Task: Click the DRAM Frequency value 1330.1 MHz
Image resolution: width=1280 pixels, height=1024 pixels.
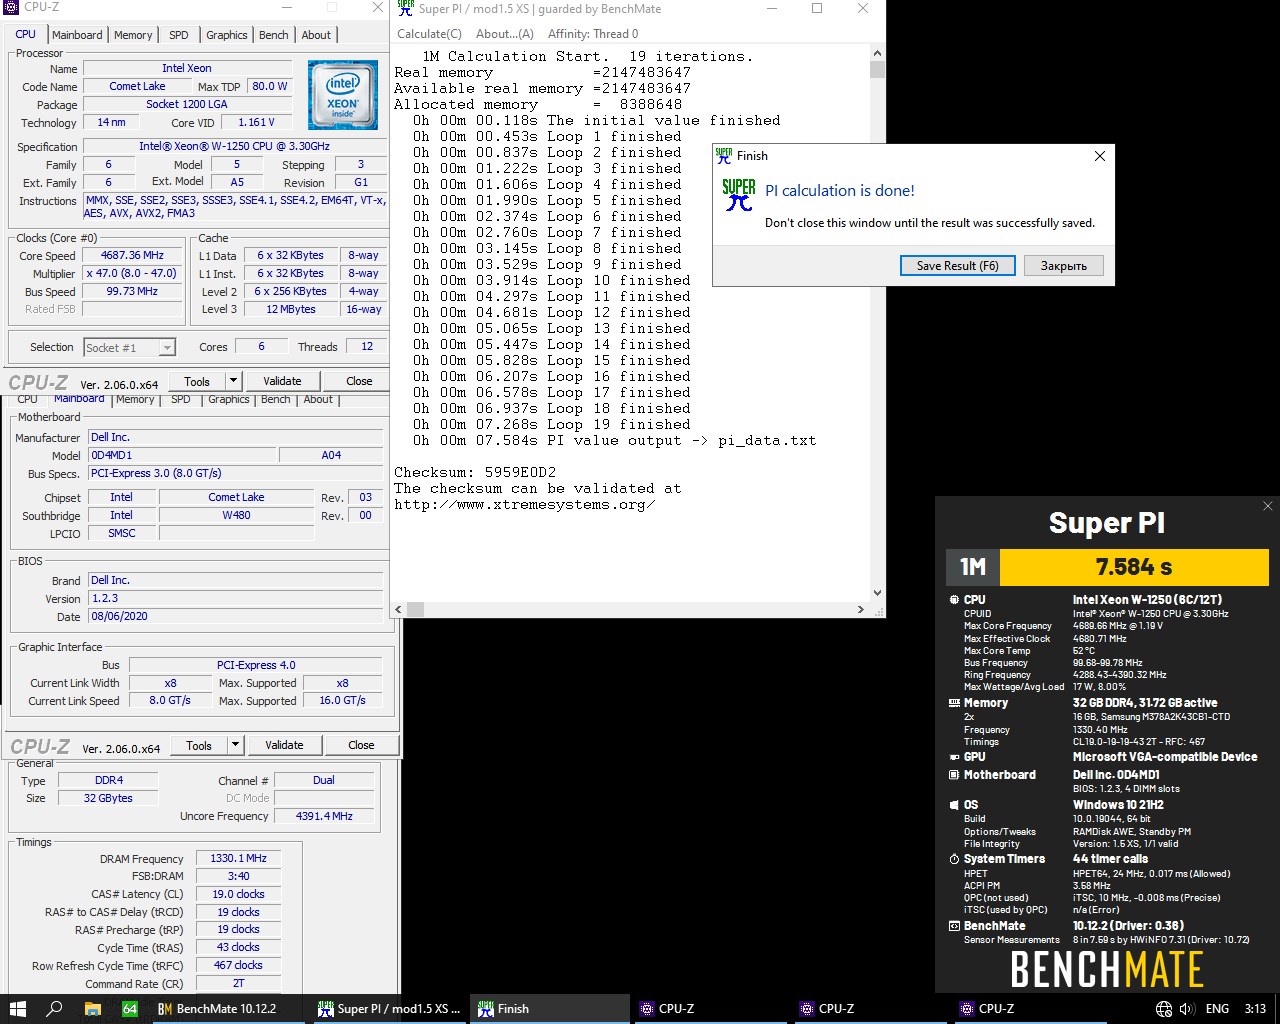Action: pos(238,858)
